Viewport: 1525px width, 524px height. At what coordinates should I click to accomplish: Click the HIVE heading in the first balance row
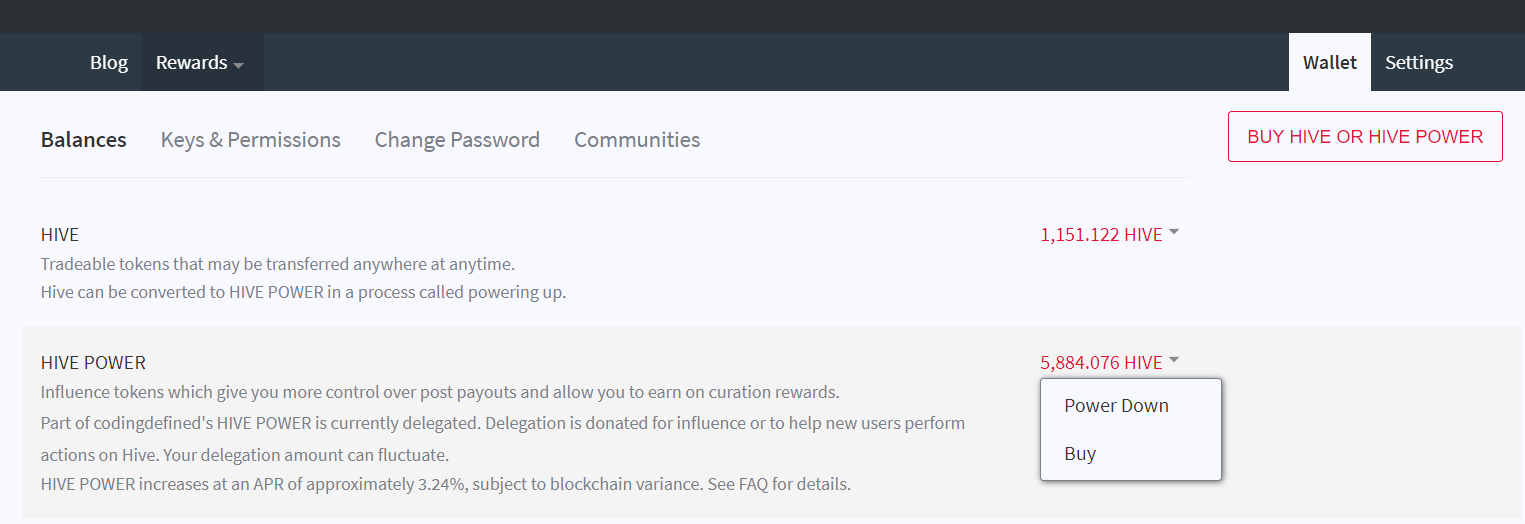point(60,235)
